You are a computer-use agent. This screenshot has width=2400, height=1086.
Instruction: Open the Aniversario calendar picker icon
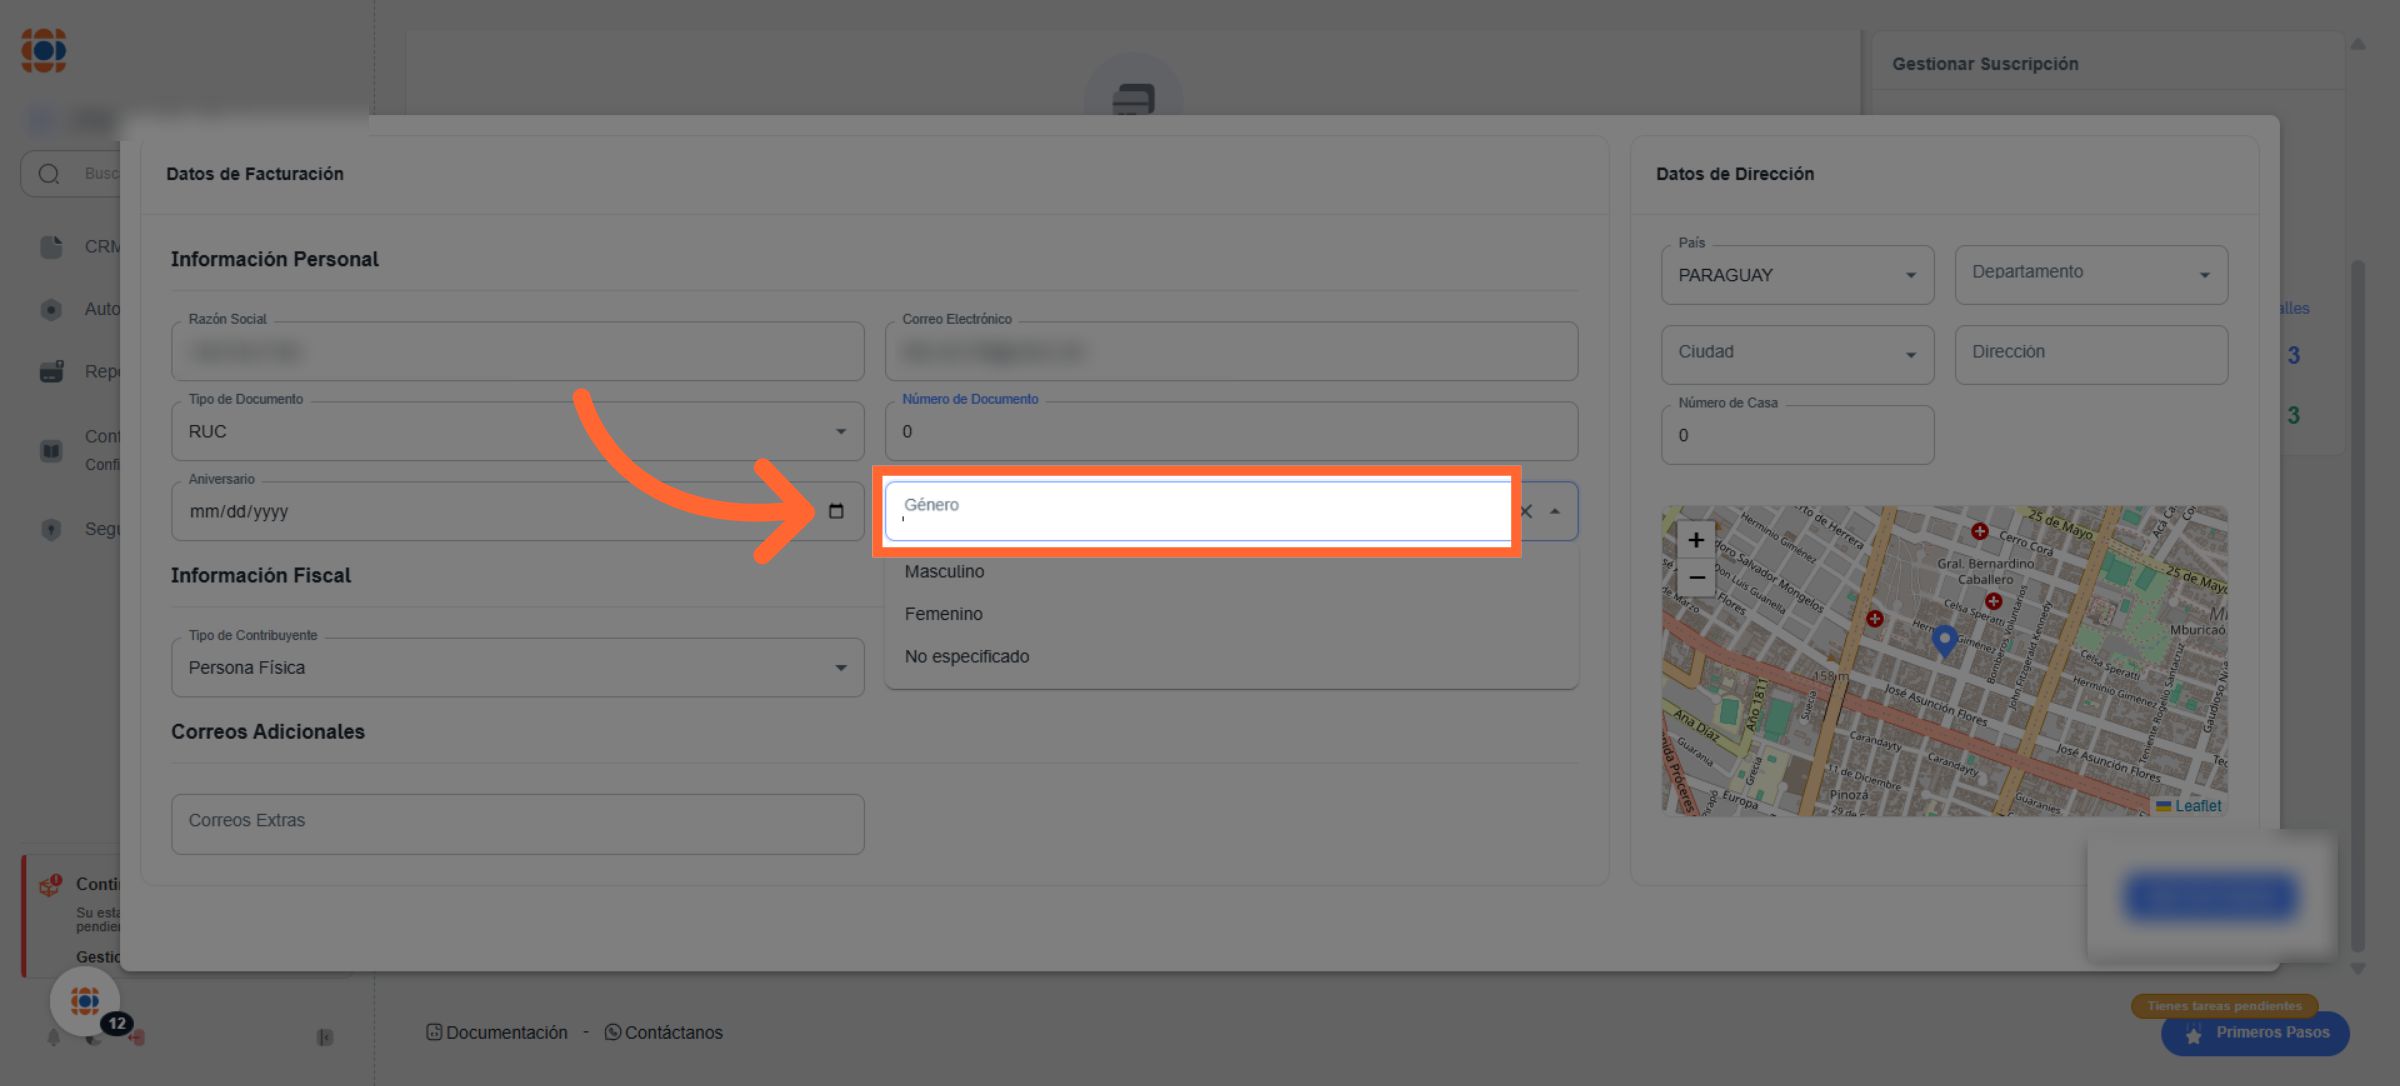(836, 511)
